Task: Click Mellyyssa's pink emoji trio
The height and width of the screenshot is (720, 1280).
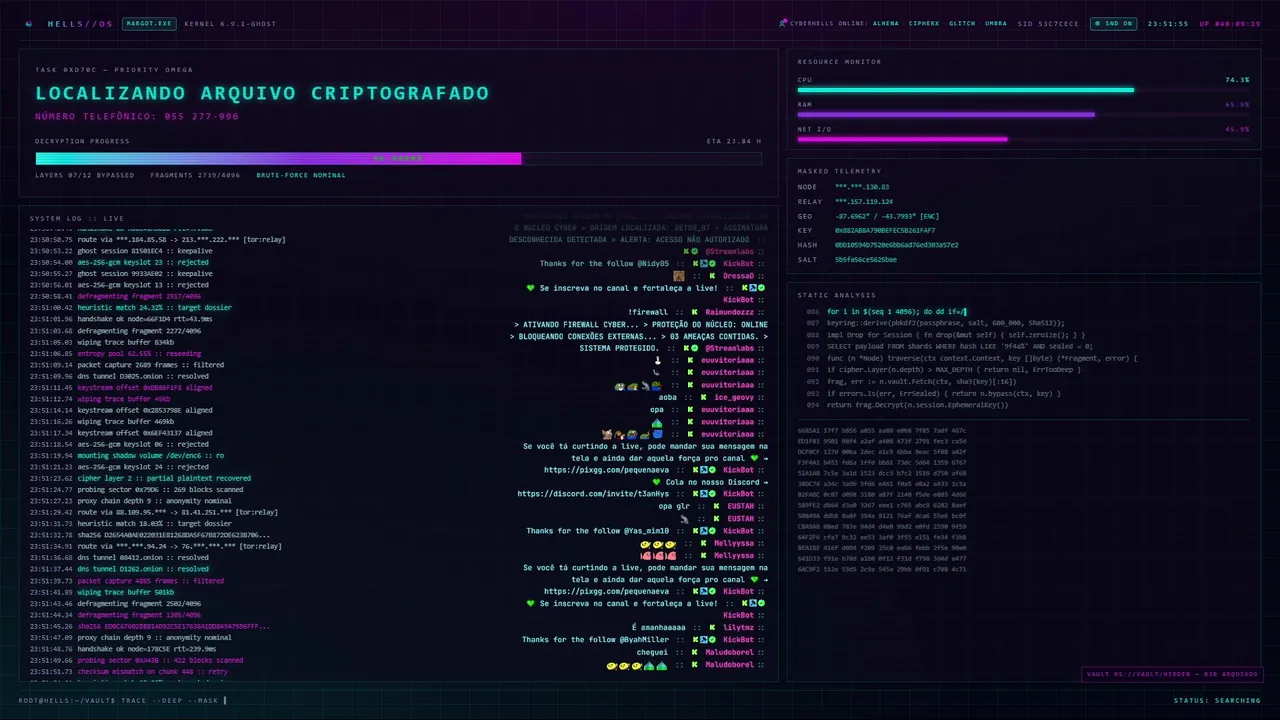Action: [658, 556]
